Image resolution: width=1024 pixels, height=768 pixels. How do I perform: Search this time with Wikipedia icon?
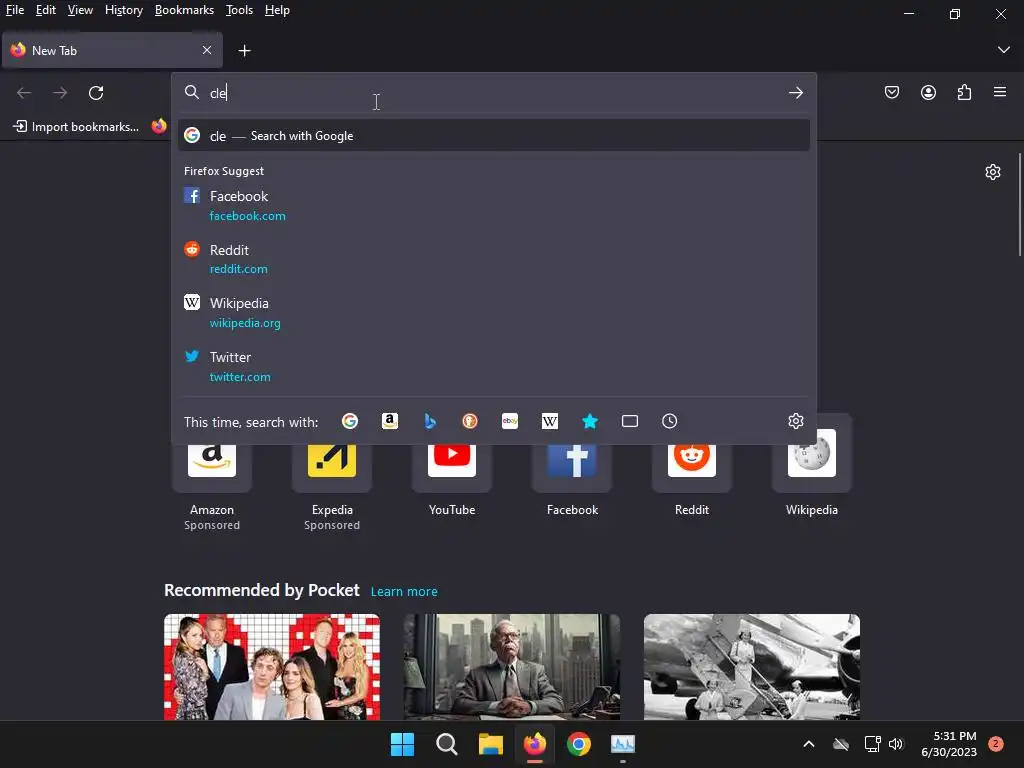pos(550,421)
